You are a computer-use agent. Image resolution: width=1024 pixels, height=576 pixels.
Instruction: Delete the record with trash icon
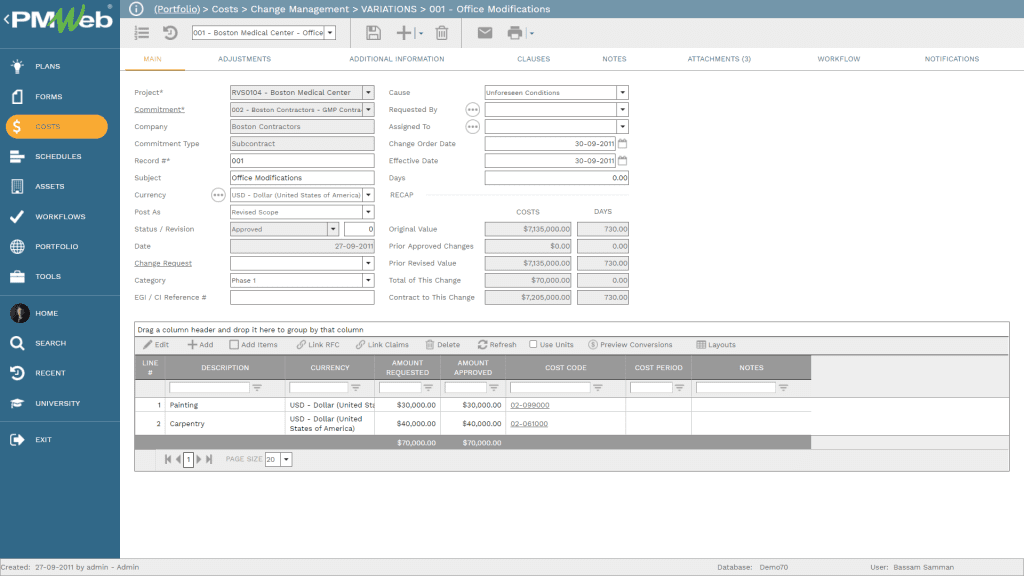coord(442,33)
